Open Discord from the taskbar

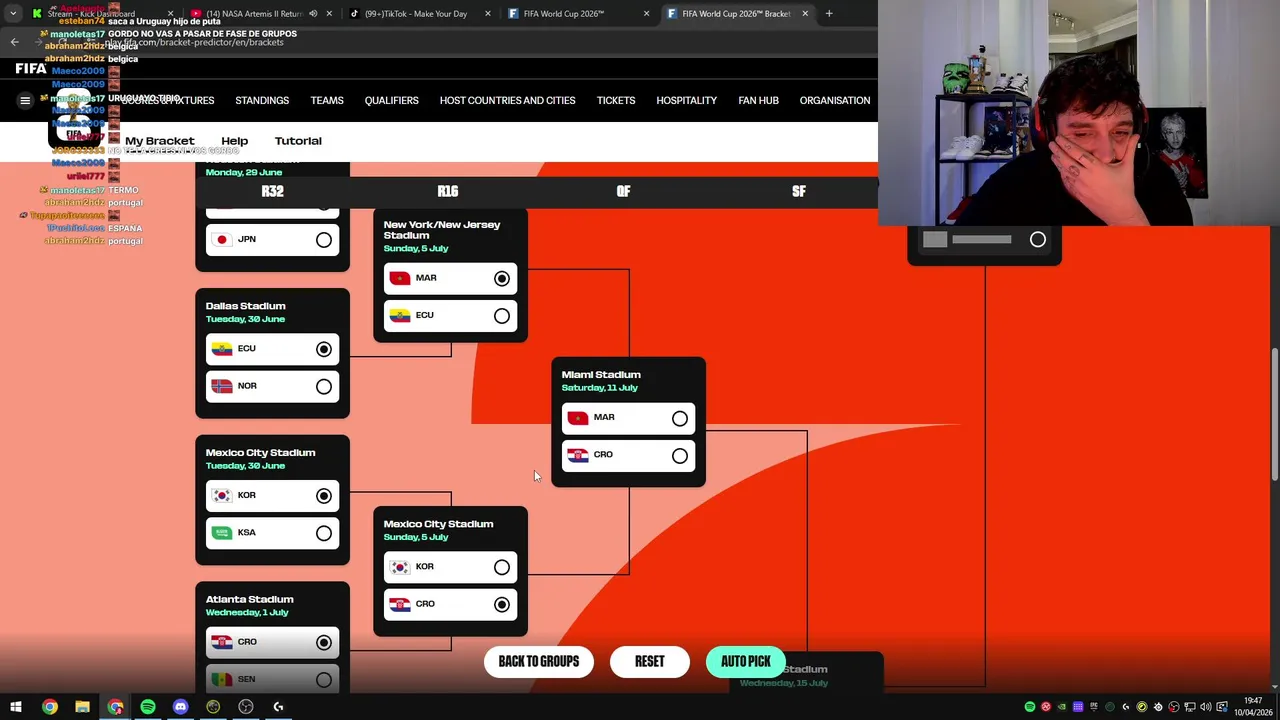(x=180, y=707)
